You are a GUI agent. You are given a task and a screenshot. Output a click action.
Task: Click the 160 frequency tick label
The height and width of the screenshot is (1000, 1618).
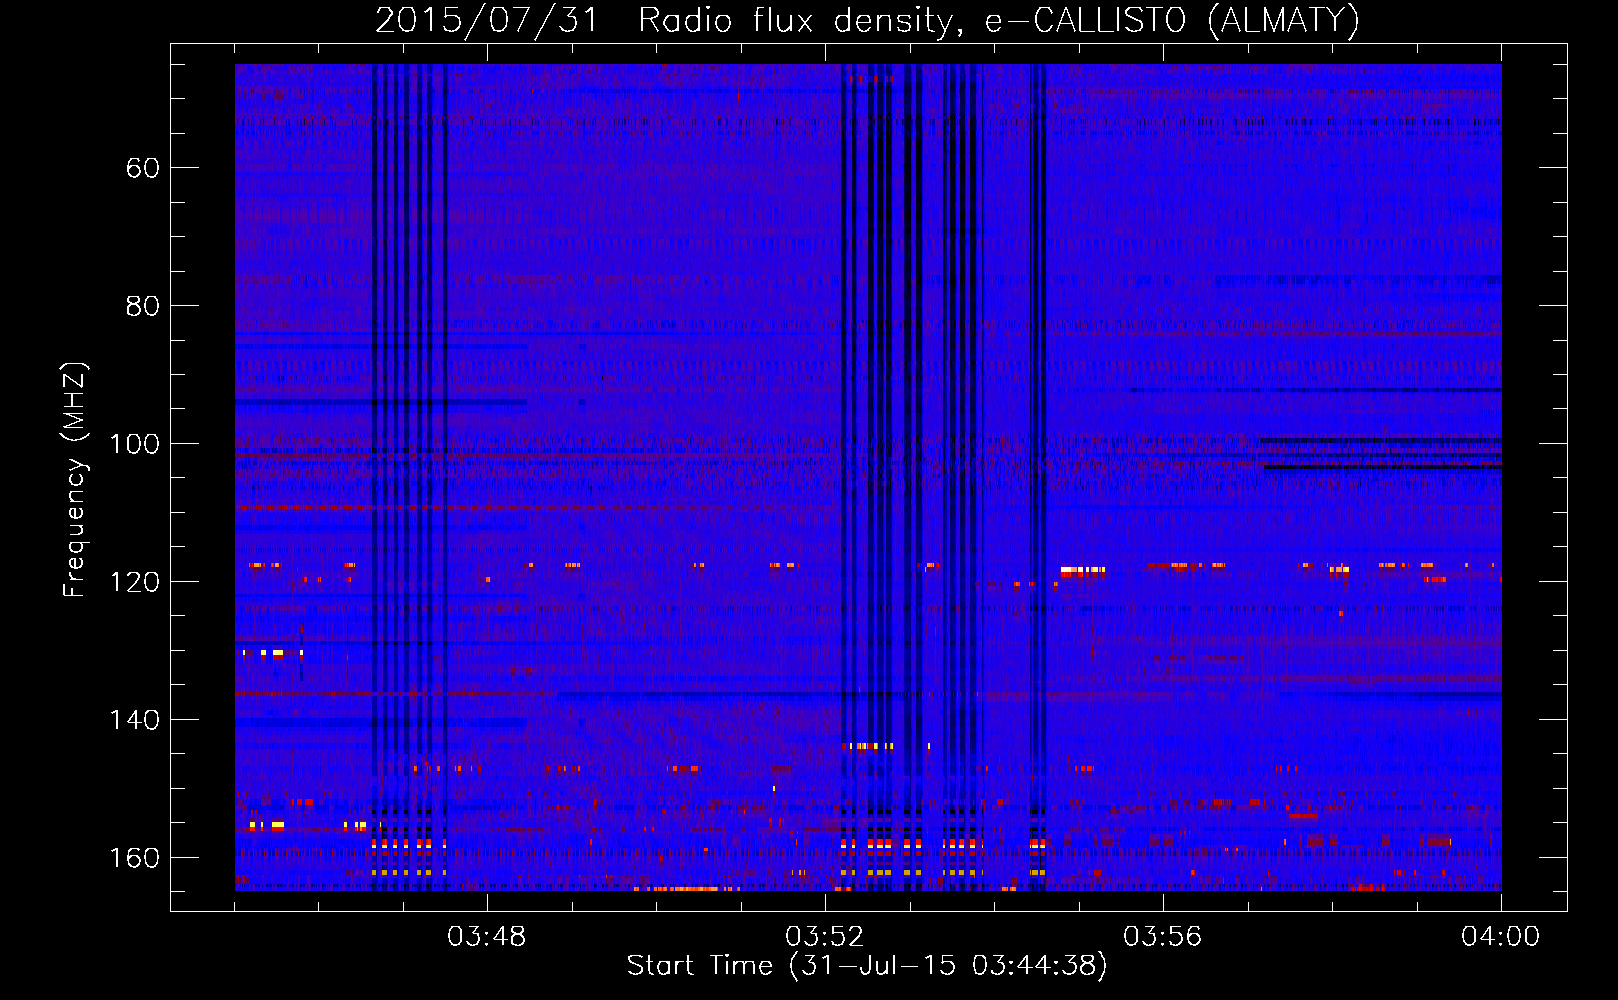pyautogui.click(x=134, y=858)
